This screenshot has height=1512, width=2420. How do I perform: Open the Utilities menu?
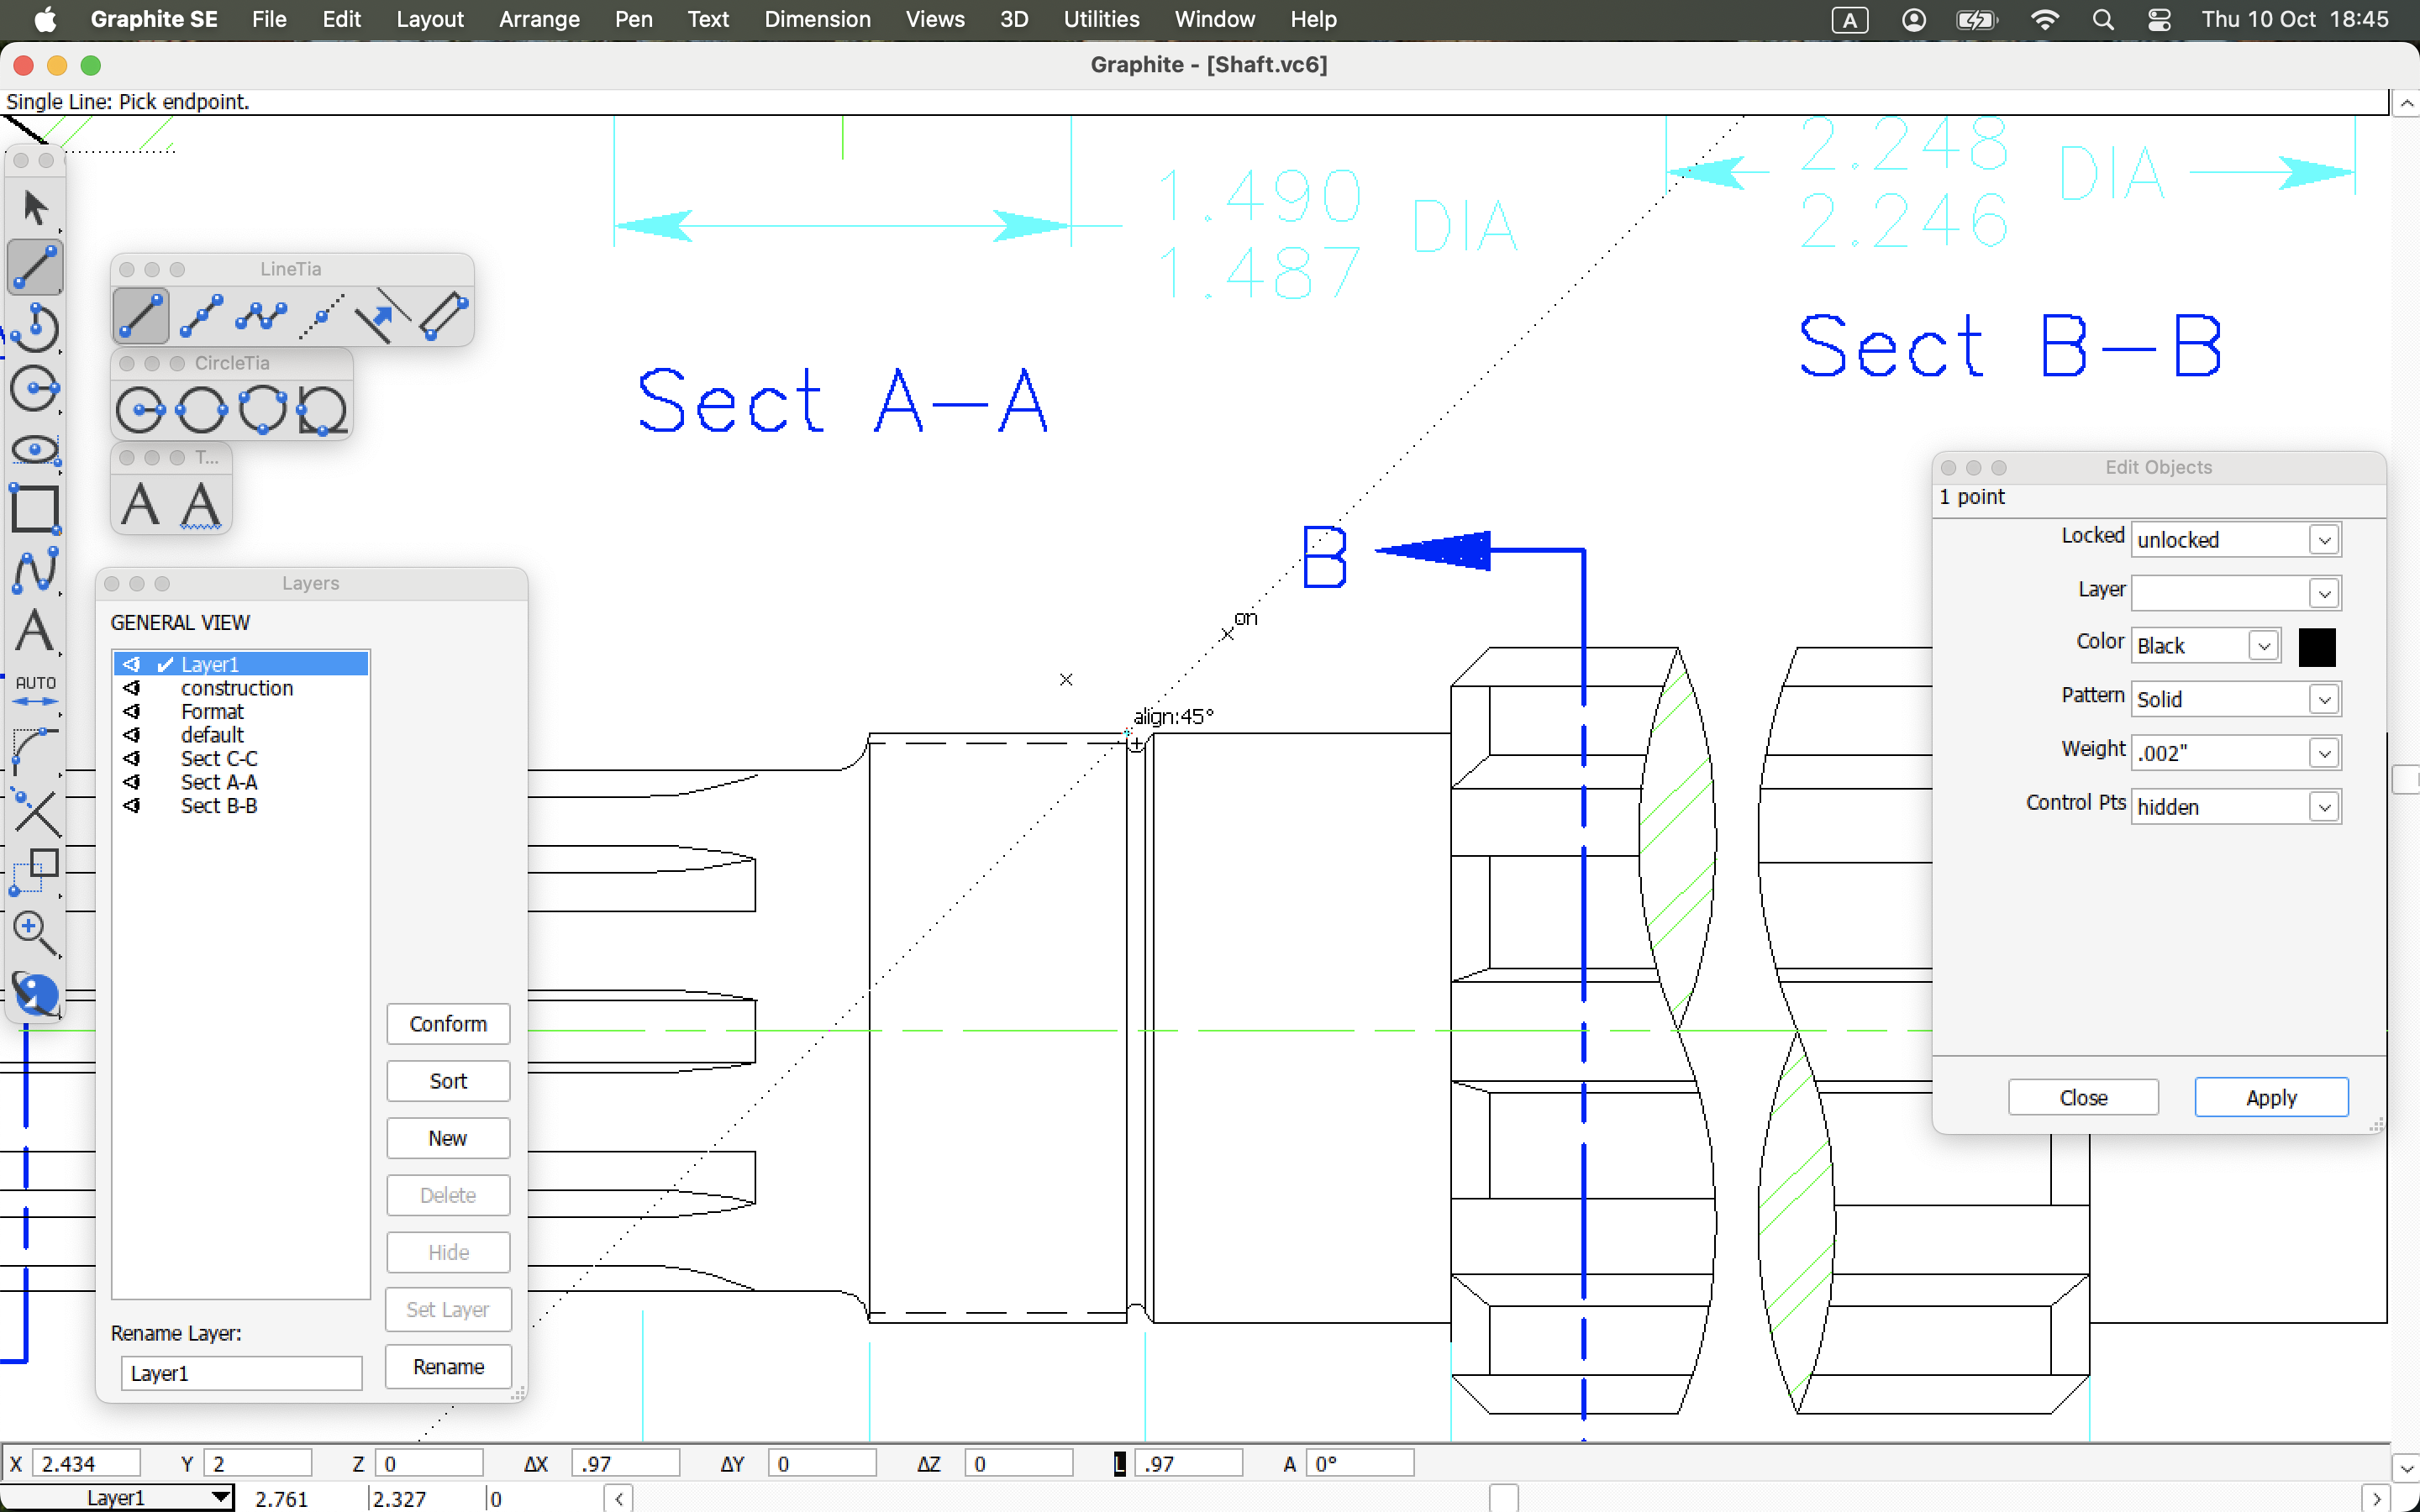pyautogui.click(x=1101, y=19)
